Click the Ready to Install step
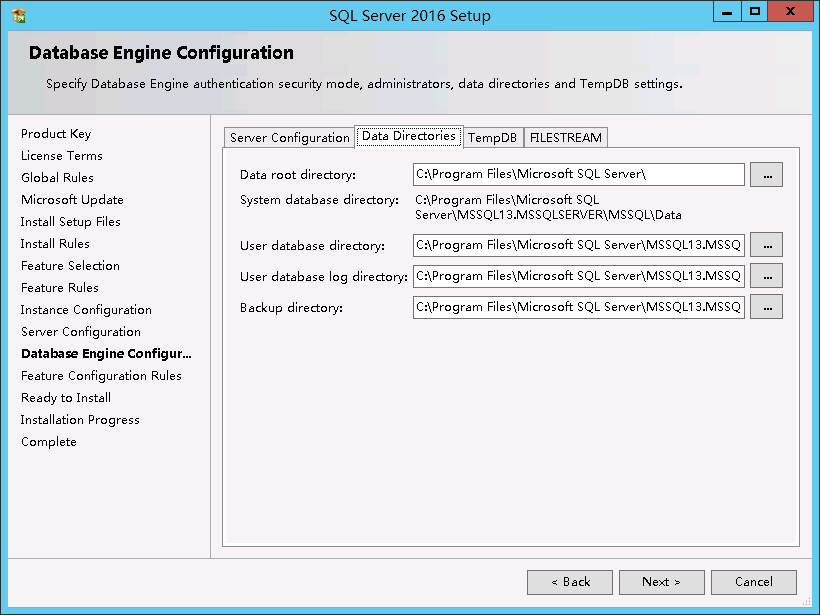The width and height of the screenshot is (820, 615). pyautogui.click(x=66, y=398)
